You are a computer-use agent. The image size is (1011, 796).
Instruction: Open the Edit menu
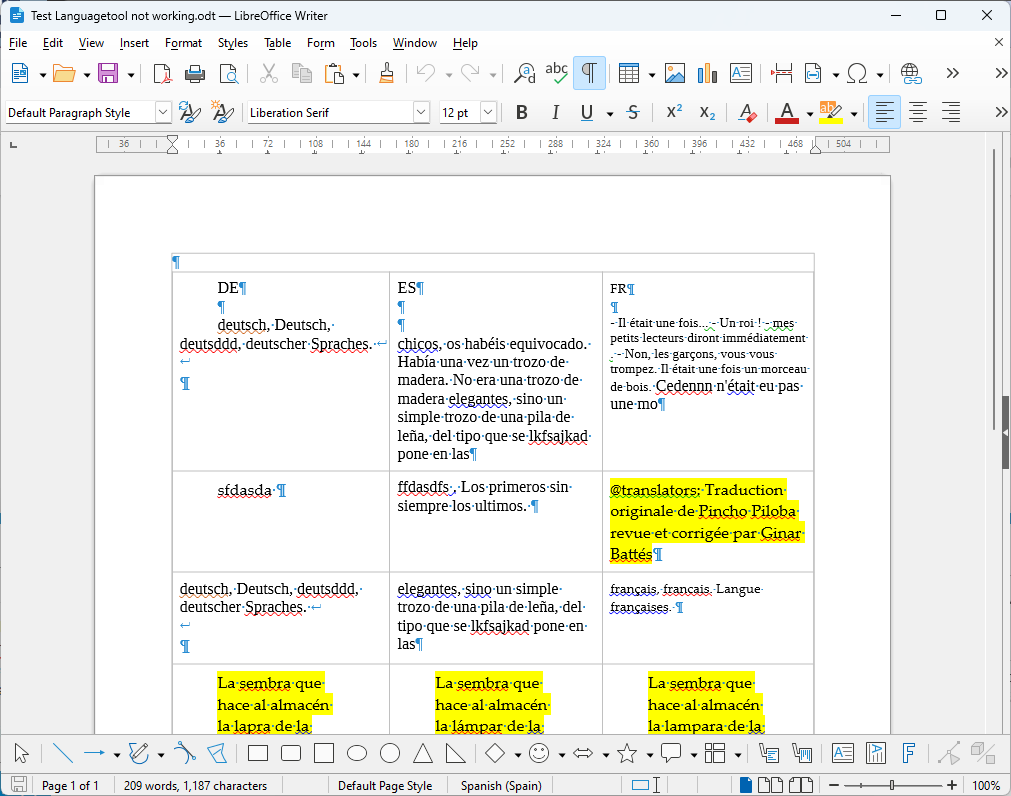(52, 43)
